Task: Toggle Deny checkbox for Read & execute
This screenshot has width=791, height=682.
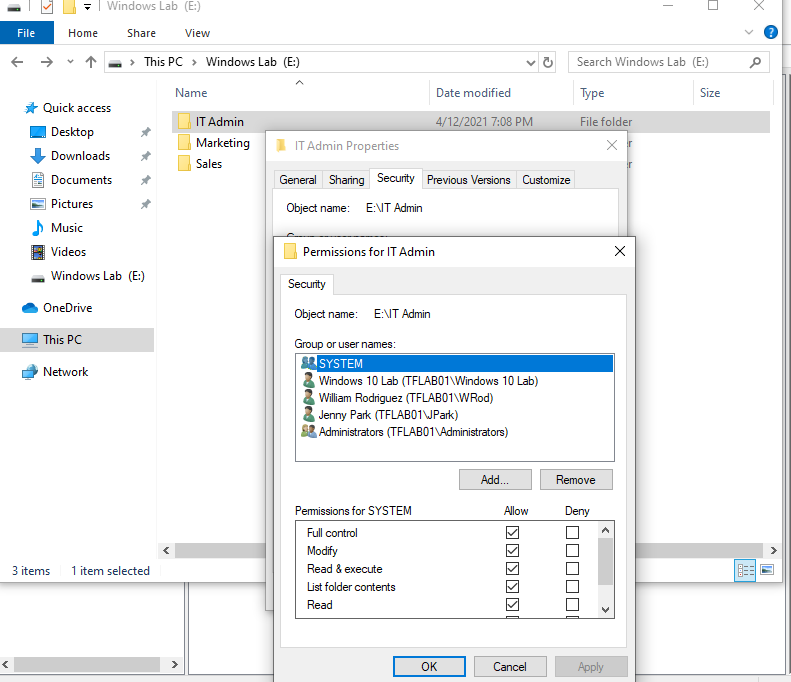Action: tap(572, 569)
